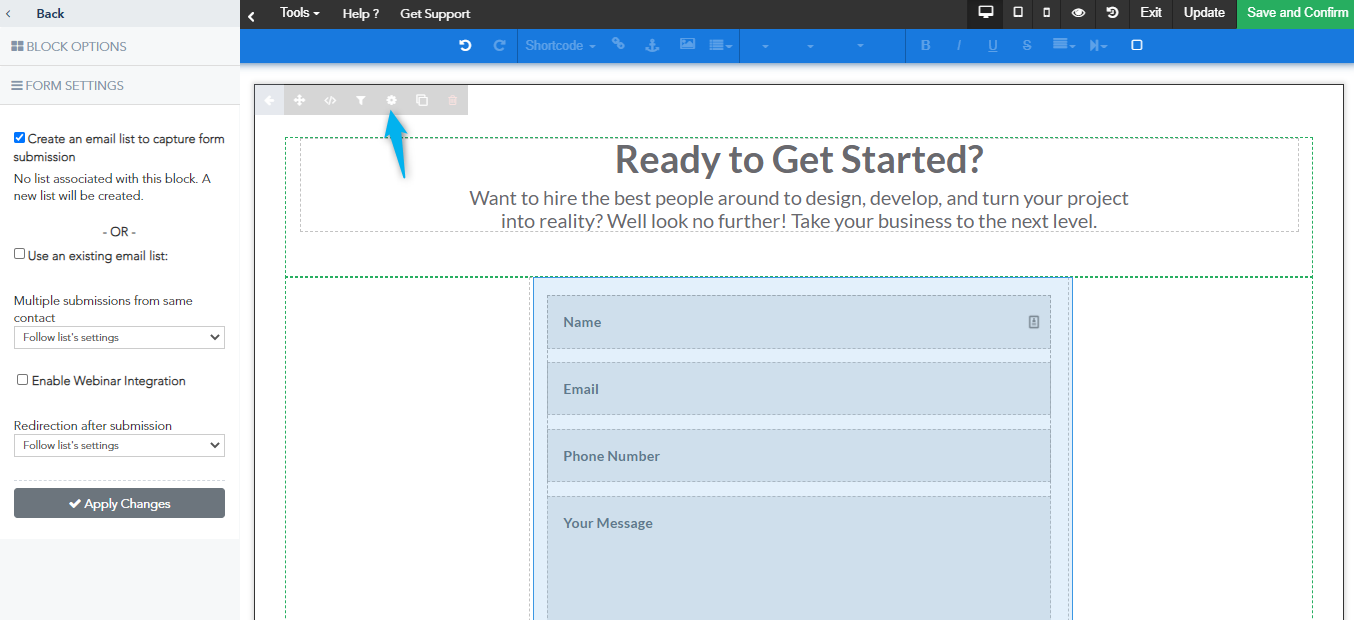Image resolution: width=1354 pixels, height=620 pixels.
Task: Open third blank dropdown in blue toolbar
Action: (860, 45)
